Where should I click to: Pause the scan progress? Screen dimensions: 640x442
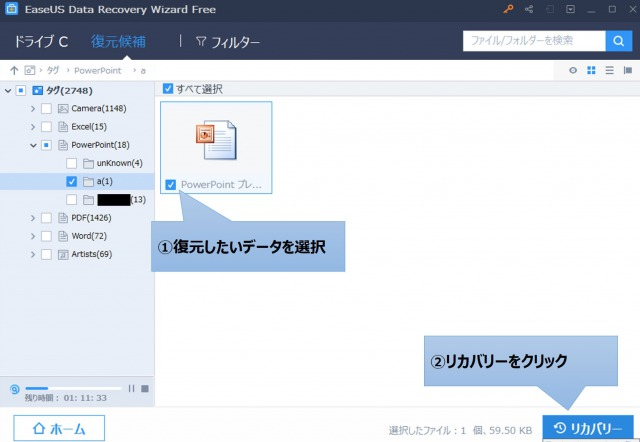(x=131, y=388)
